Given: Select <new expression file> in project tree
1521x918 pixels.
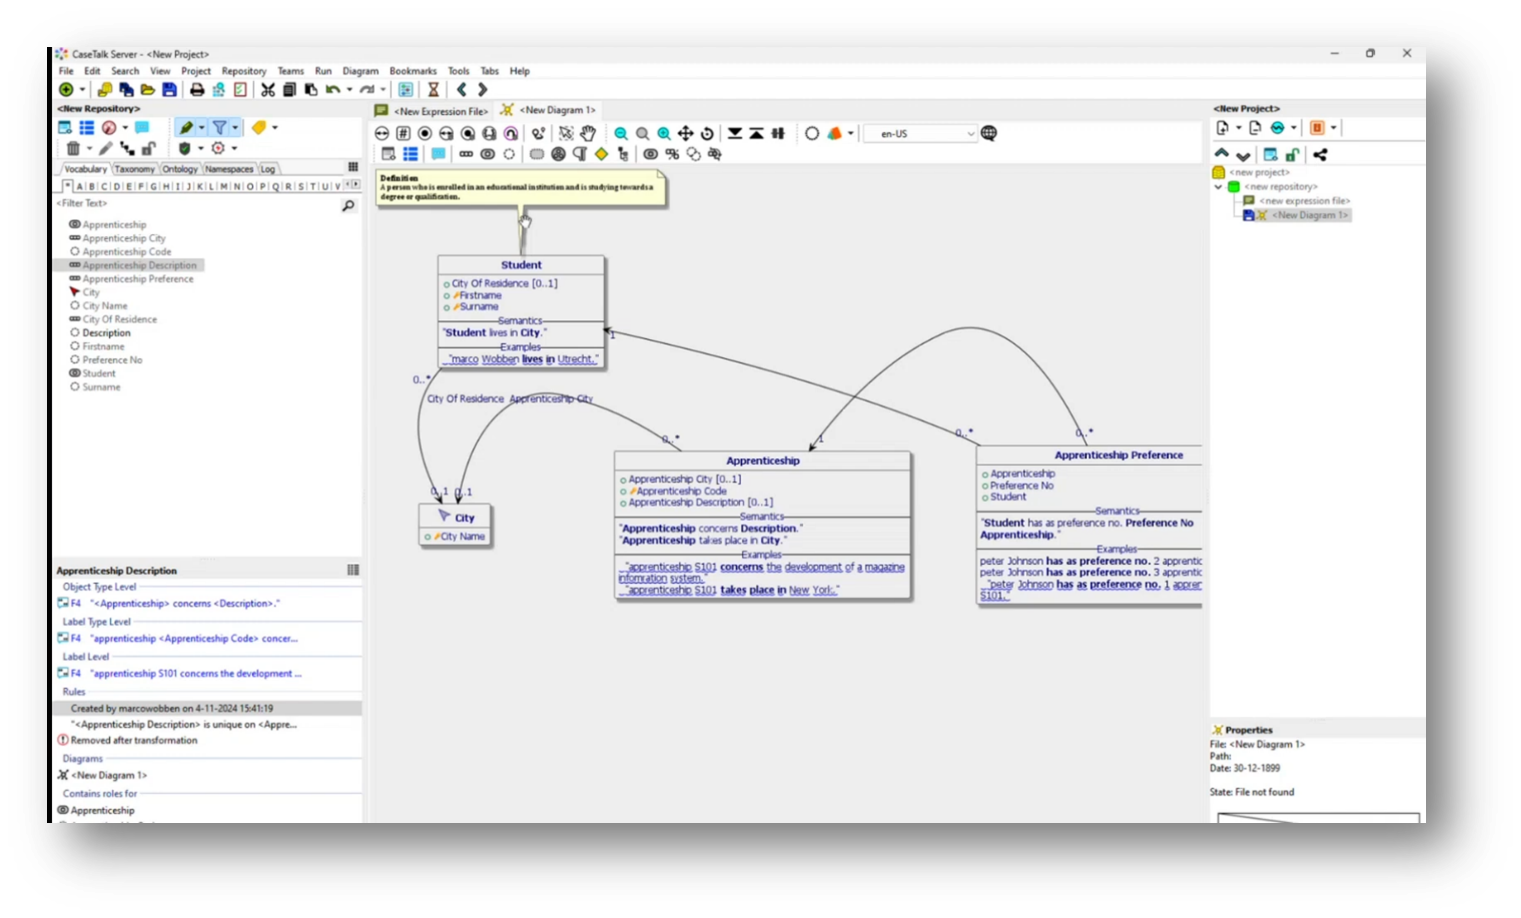Looking at the screenshot, I should click(1304, 201).
